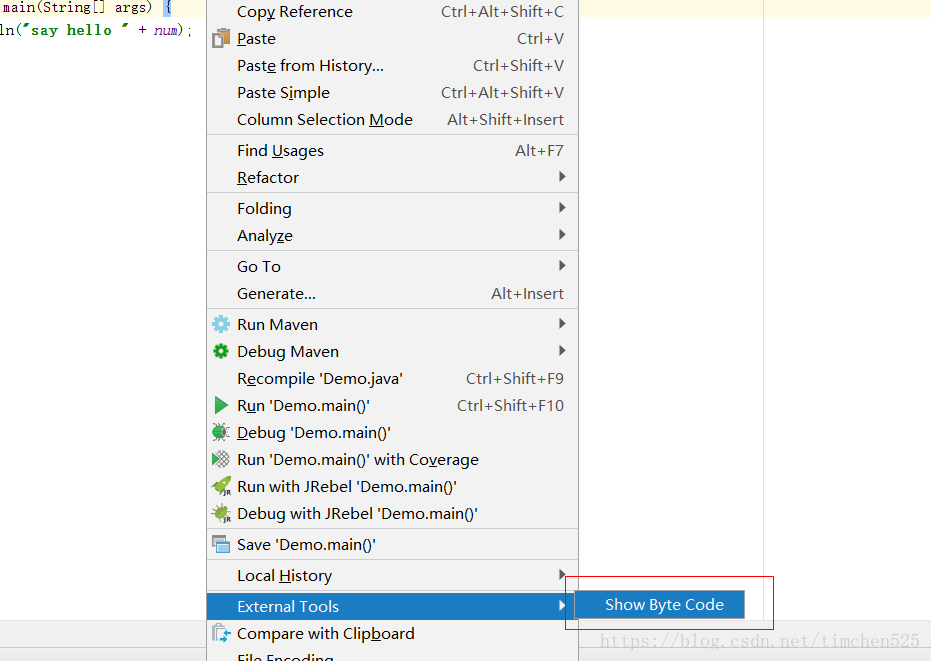Viewport: 931px width, 661px height.
Task: Open Paste from History...
Action: (x=392, y=65)
